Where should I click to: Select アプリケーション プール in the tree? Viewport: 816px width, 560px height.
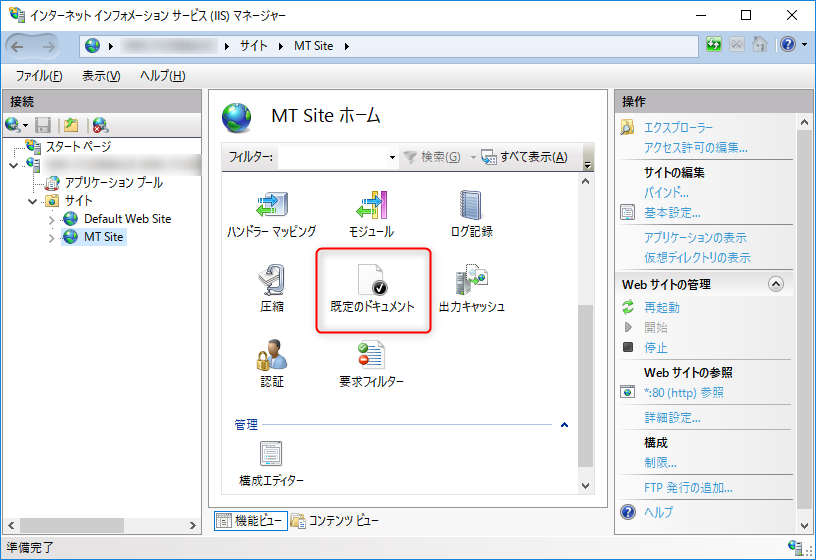(x=113, y=183)
